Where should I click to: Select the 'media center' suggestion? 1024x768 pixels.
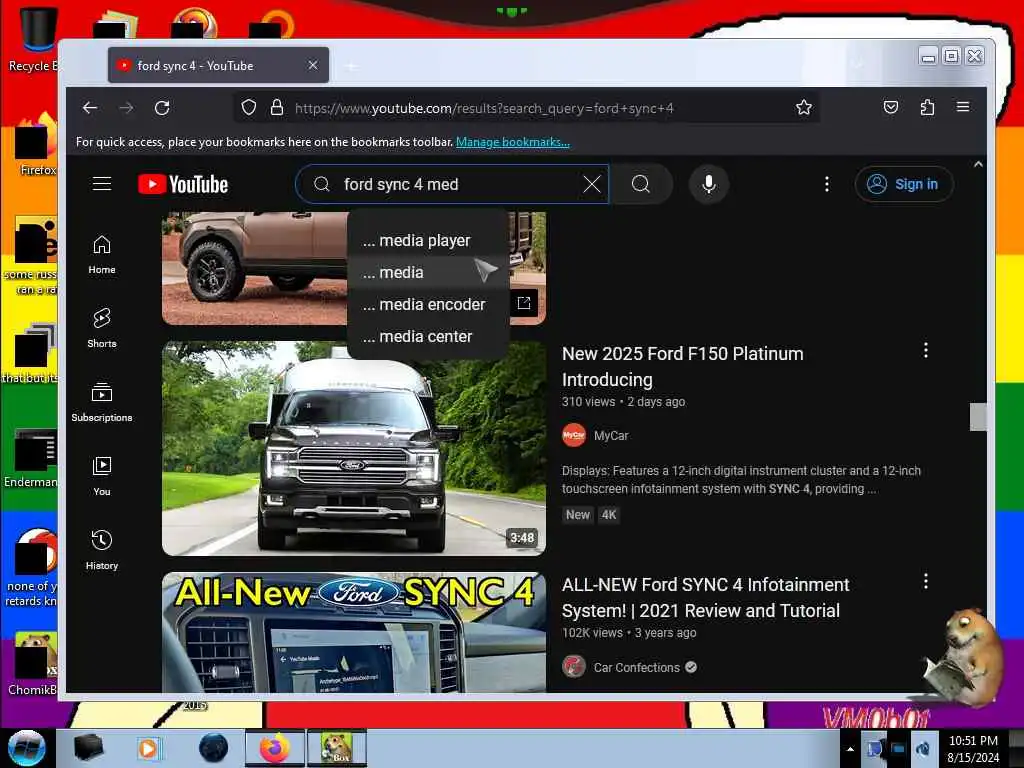coord(428,336)
